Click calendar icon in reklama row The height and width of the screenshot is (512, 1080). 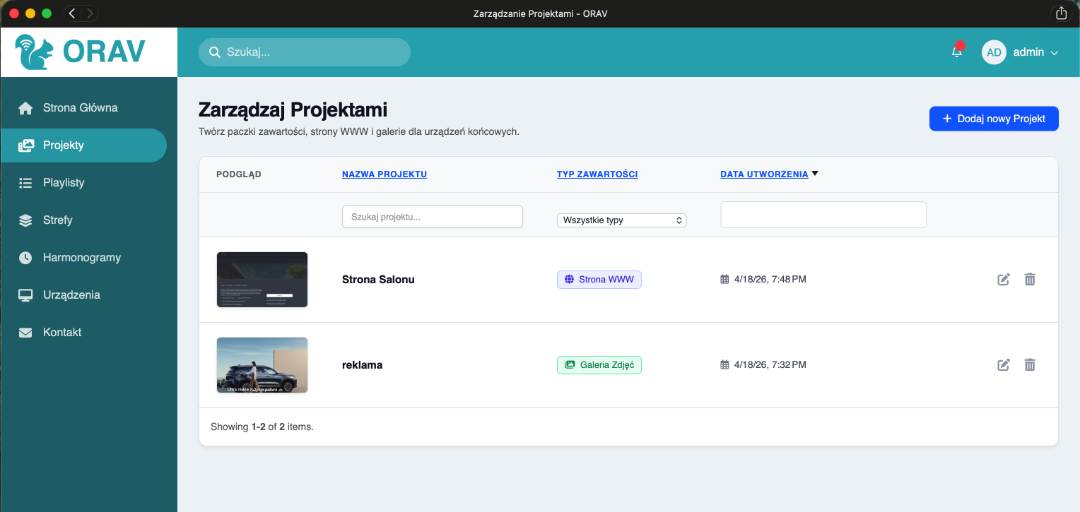click(x=725, y=365)
